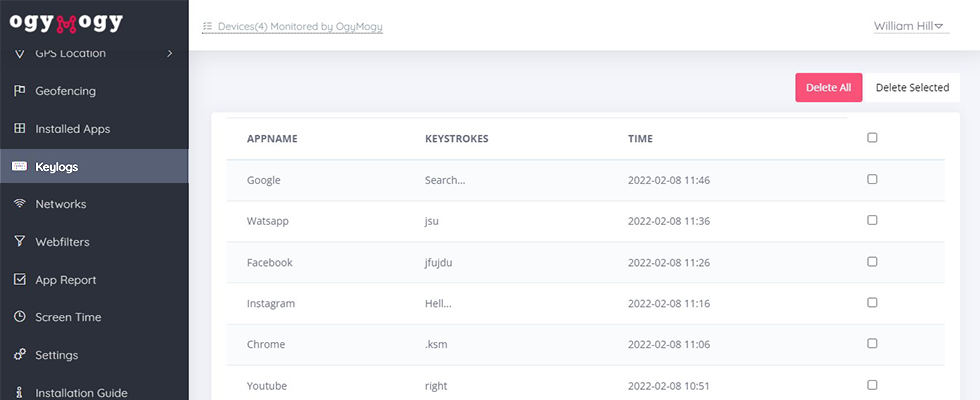Go to App Report page
The width and height of the screenshot is (980, 400).
94,279
